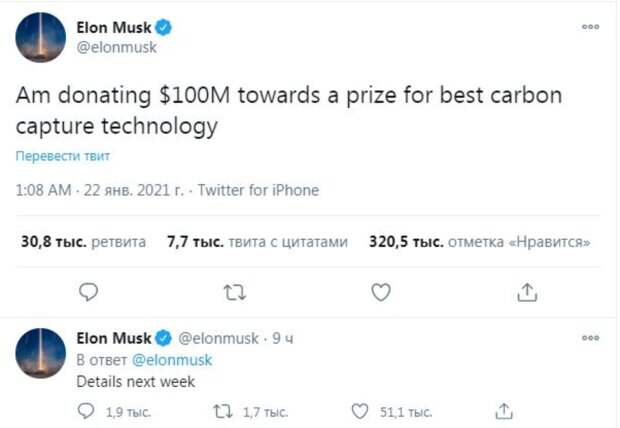Retweet the main $100M donation tweet

click(x=235, y=292)
